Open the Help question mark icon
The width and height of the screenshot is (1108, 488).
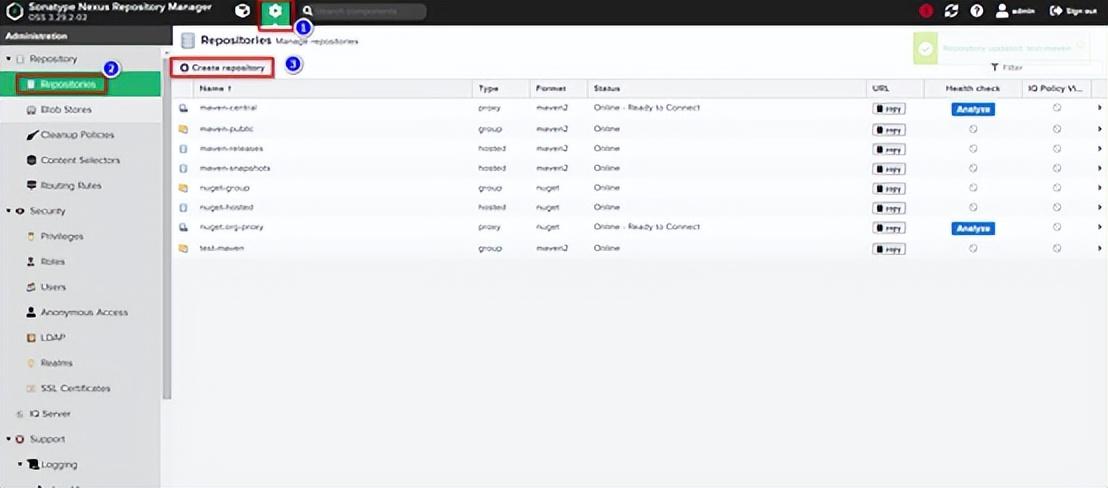pyautogui.click(x=977, y=11)
